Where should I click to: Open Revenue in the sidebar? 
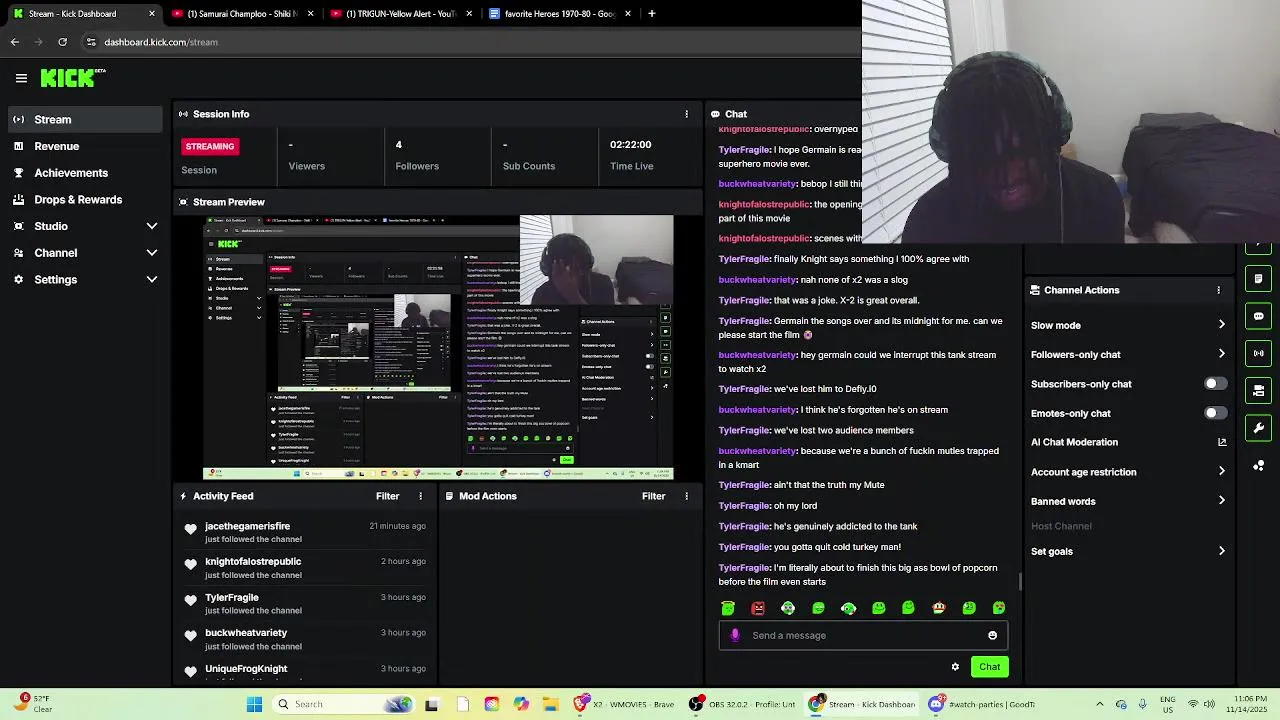(x=85, y=146)
